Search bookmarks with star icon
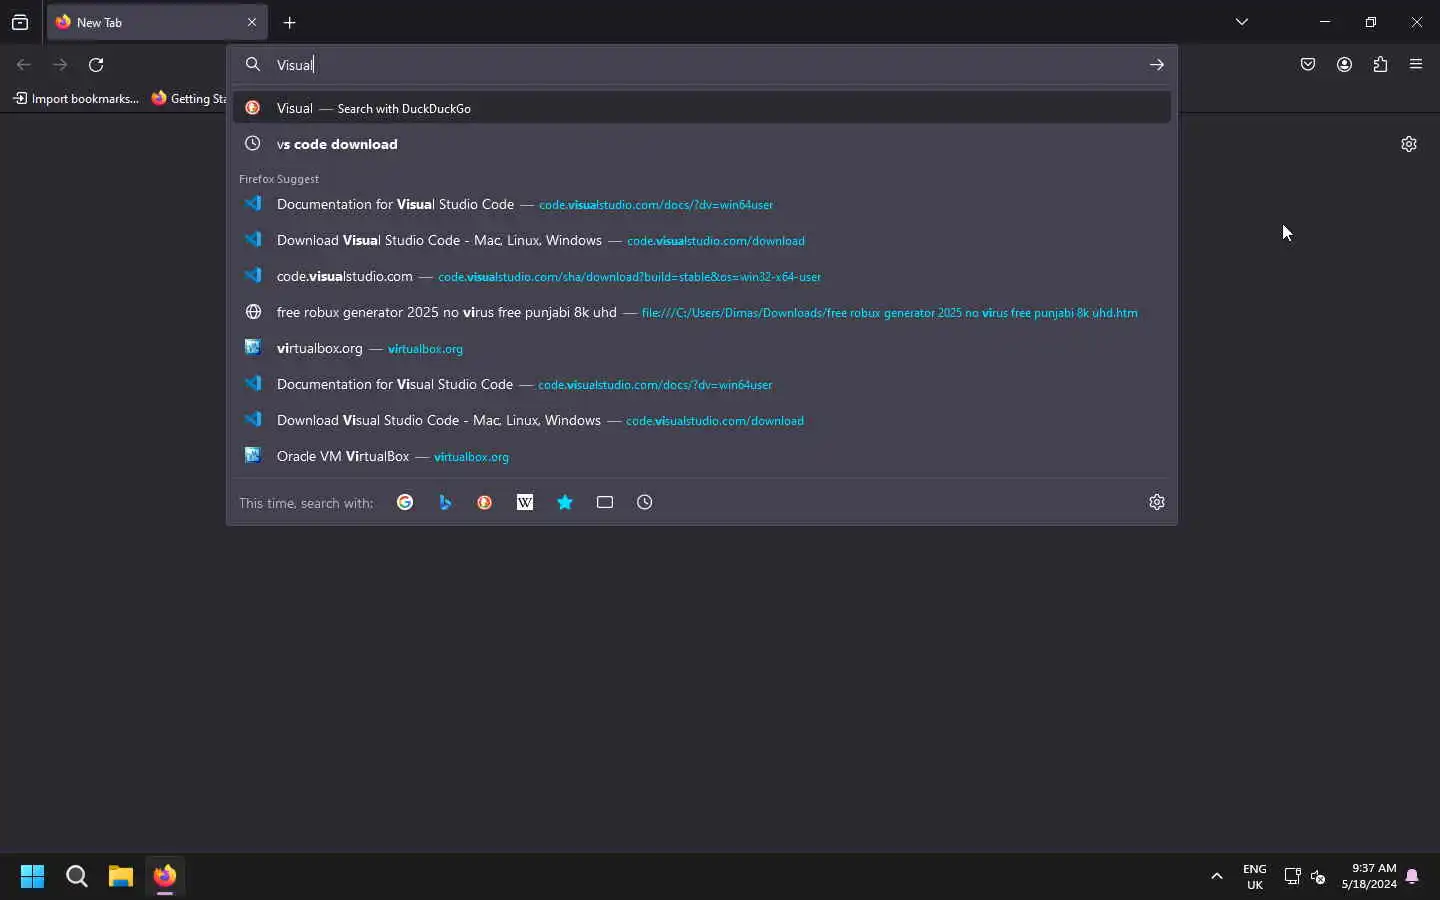Viewport: 1440px width, 900px height. pyautogui.click(x=565, y=502)
